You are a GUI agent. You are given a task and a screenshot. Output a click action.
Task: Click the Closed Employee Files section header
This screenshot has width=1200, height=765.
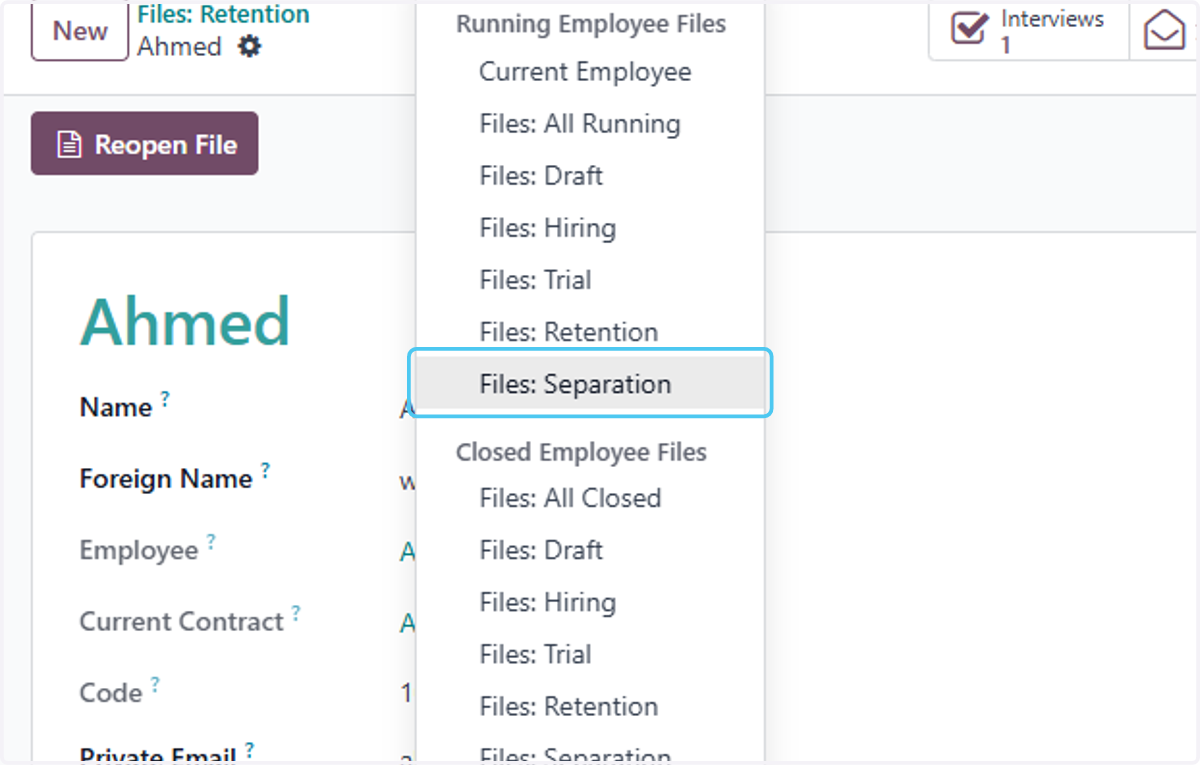pos(581,452)
